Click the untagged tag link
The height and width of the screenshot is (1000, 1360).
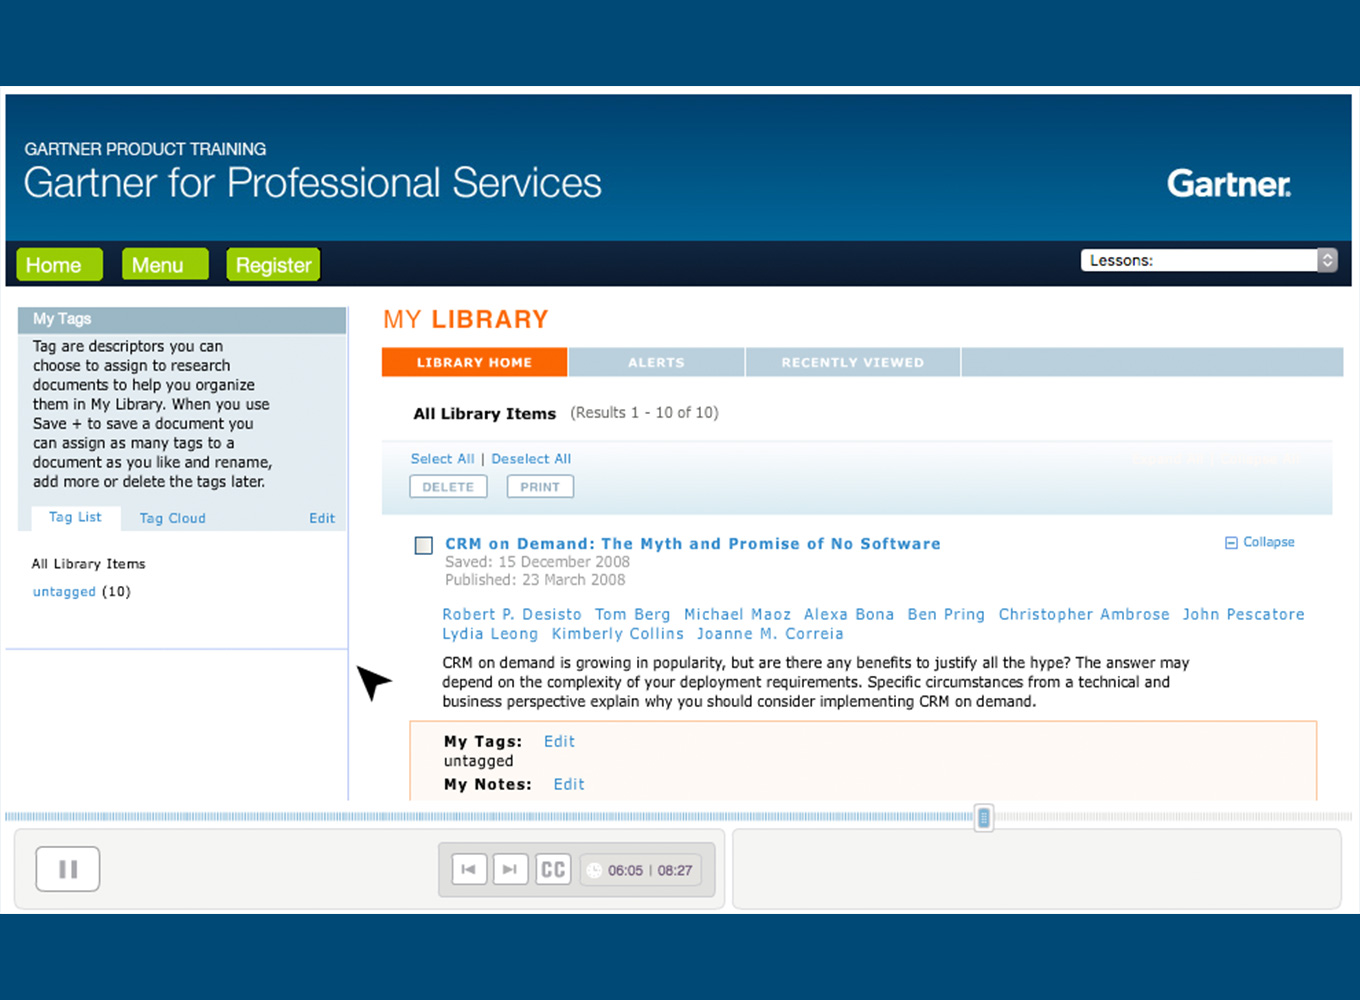click(64, 591)
